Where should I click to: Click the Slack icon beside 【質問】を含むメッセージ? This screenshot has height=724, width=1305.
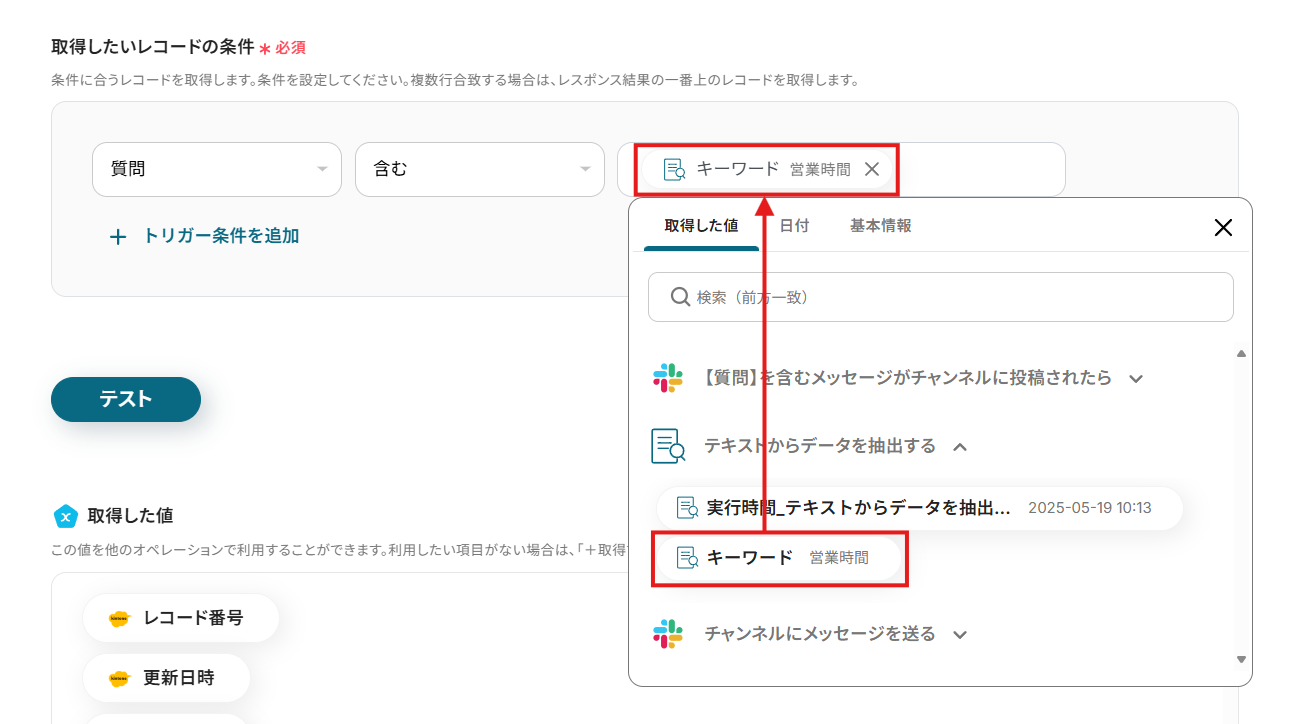pos(667,378)
